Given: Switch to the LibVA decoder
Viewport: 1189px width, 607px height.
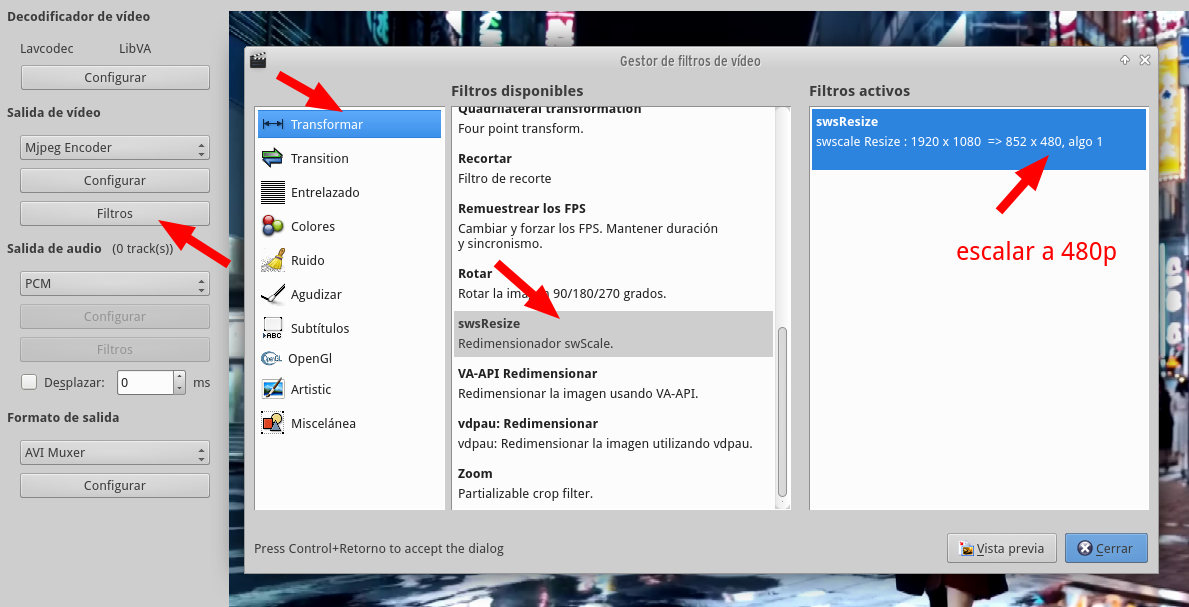Looking at the screenshot, I should point(135,48).
